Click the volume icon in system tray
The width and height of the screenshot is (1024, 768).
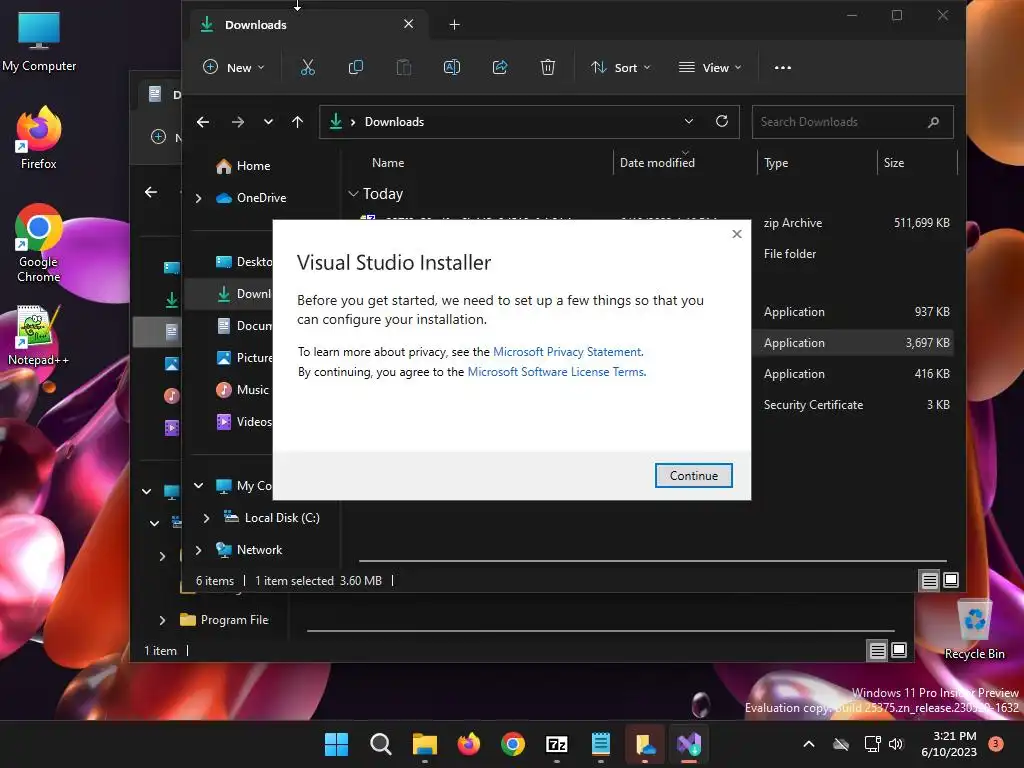[x=896, y=744]
